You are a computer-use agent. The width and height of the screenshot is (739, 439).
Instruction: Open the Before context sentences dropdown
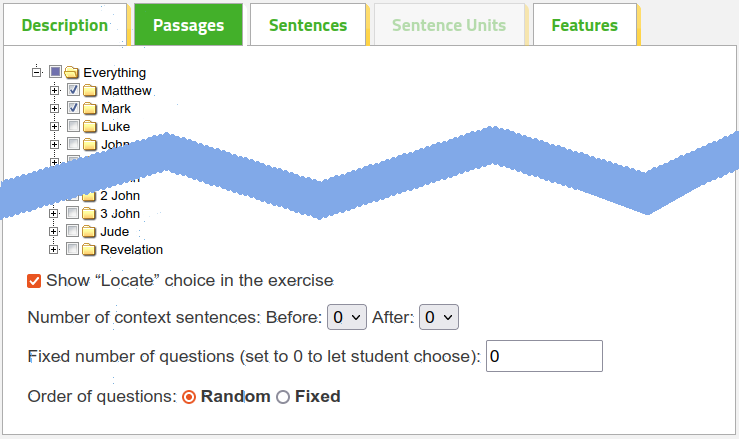coord(347,317)
